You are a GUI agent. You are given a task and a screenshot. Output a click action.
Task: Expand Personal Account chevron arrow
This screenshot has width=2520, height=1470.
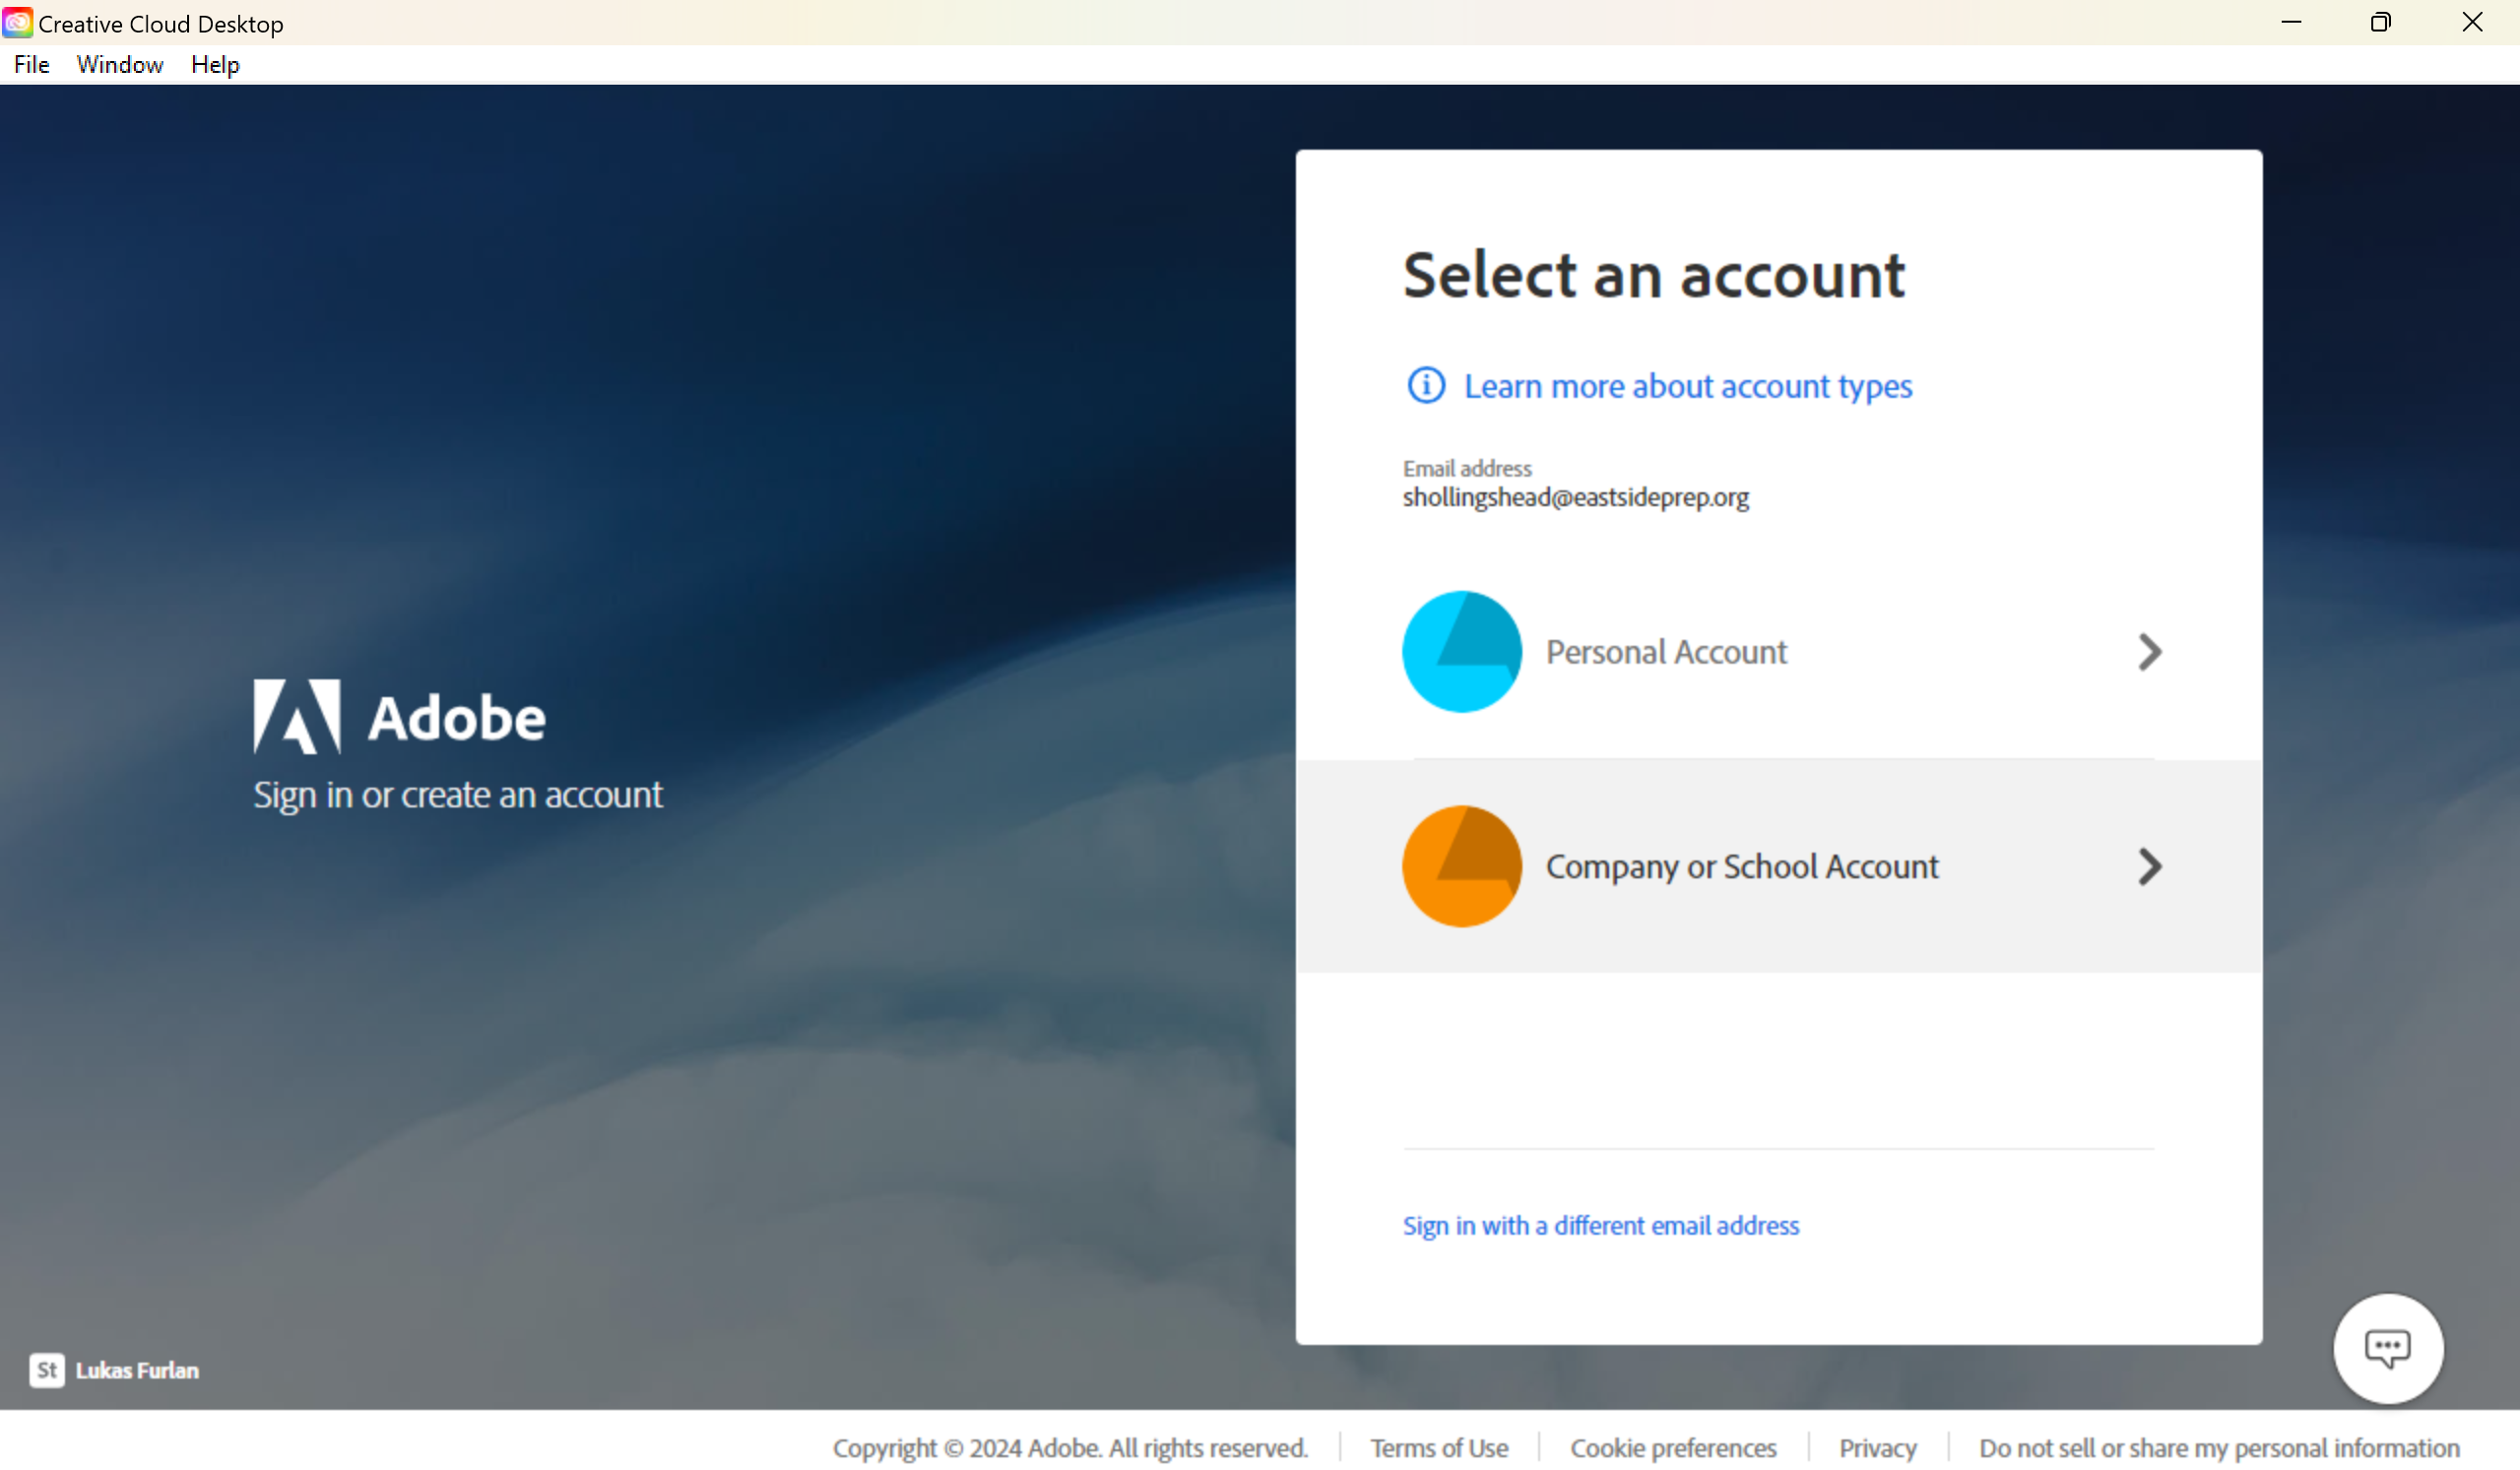2149,652
